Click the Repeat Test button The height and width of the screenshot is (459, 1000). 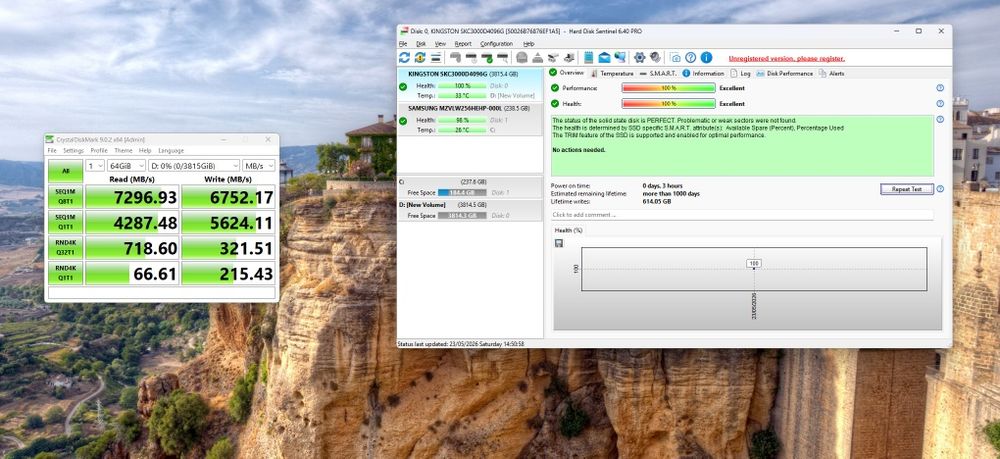click(907, 189)
